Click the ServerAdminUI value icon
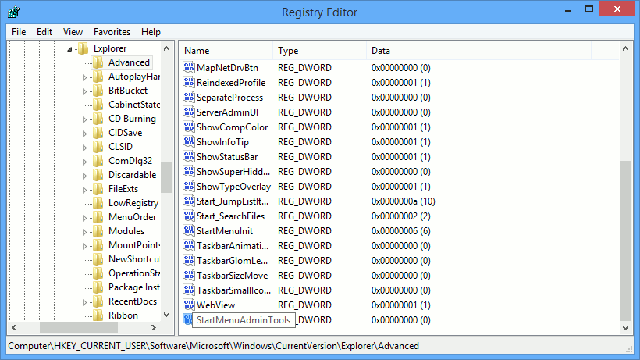The image size is (640, 360). click(x=189, y=112)
